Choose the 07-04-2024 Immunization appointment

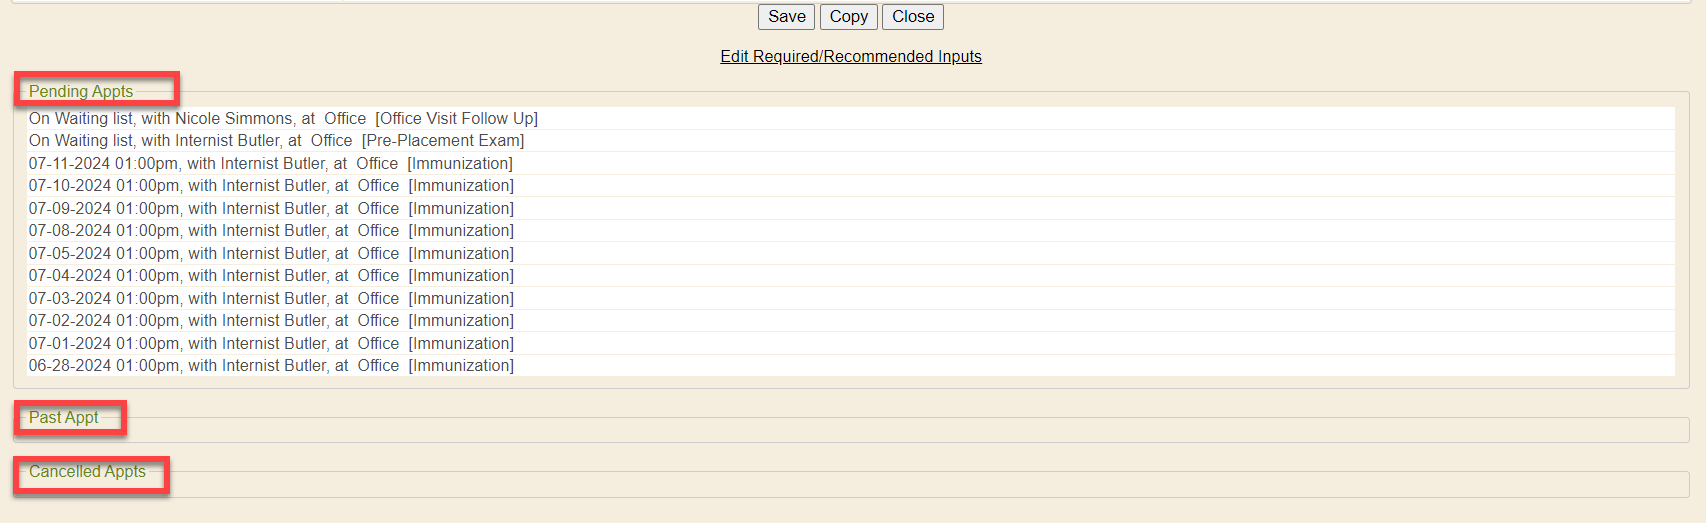click(270, 276)
